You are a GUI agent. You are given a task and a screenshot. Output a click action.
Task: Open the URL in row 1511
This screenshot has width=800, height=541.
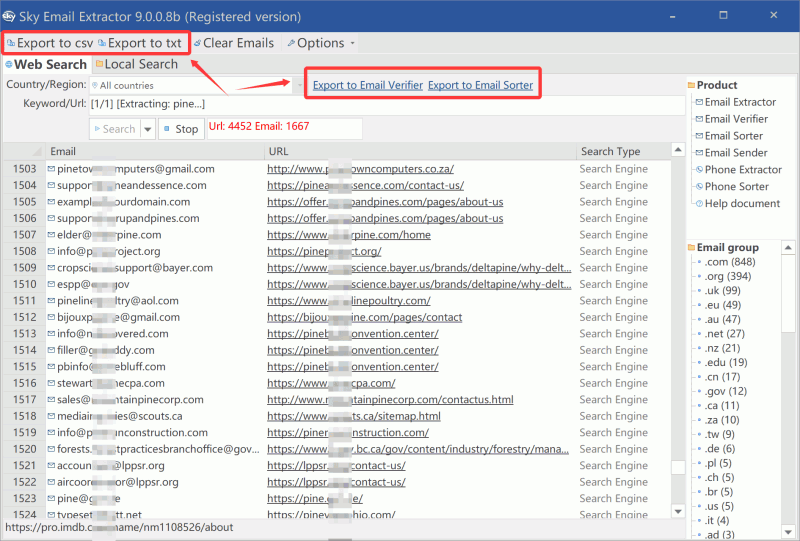click(348, 301)
